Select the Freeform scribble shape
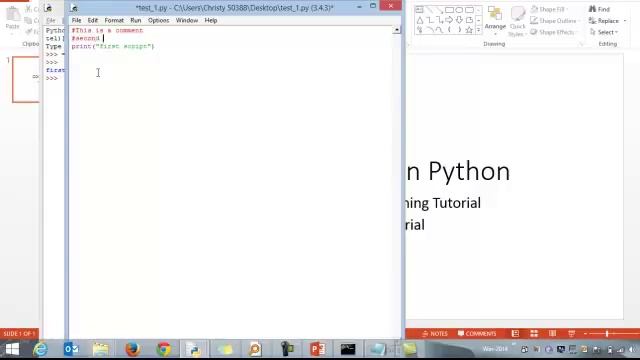 [x=420, y=30]
